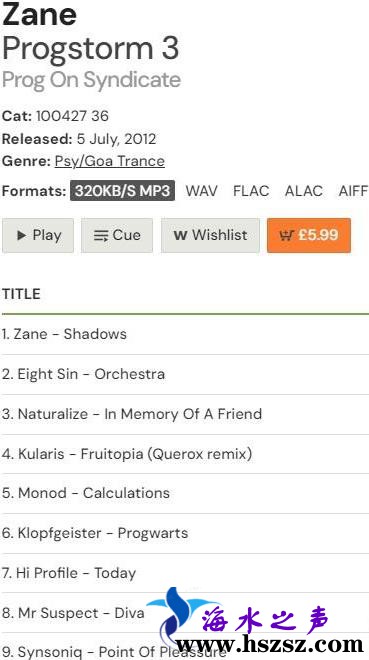369x660 pixels.
Task: Click artist name Zane heading
Action: [x=40, y=14]
